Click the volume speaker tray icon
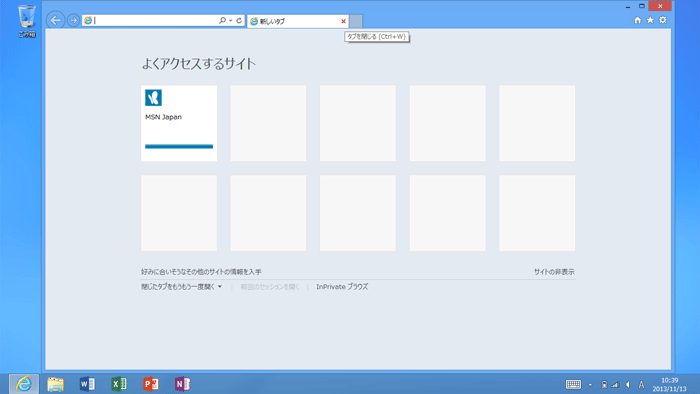The image size is (700, 394). (628, 384)
